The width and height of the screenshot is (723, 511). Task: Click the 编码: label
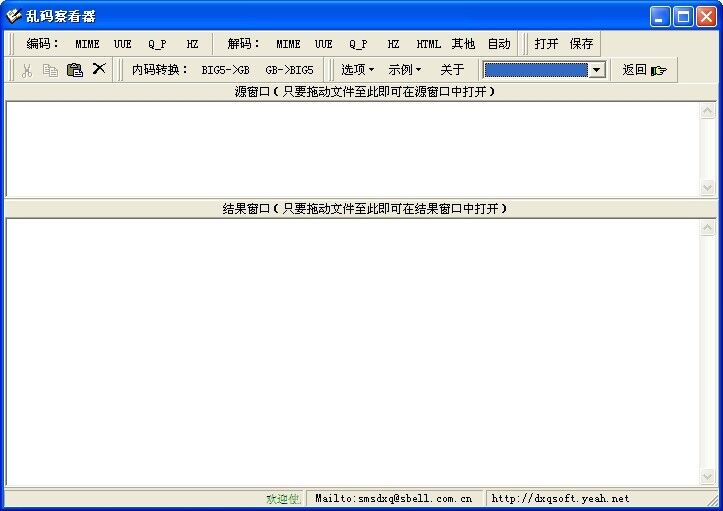pyautogui.click(x=42, y=44)
